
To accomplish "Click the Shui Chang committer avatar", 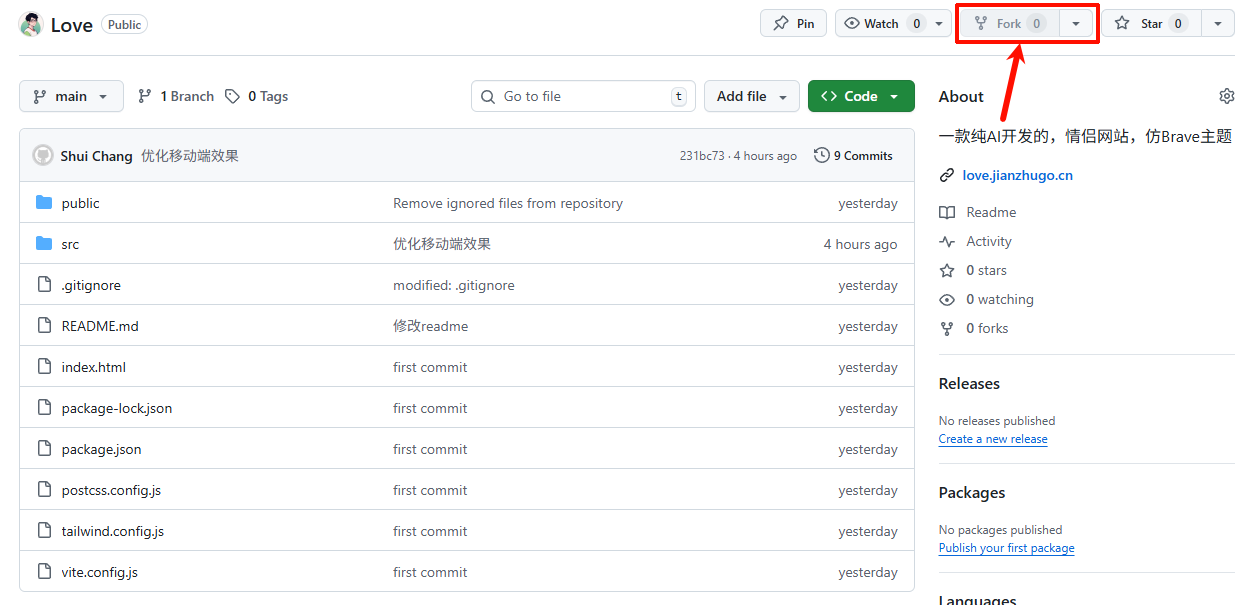I will [x=43, y=155].
